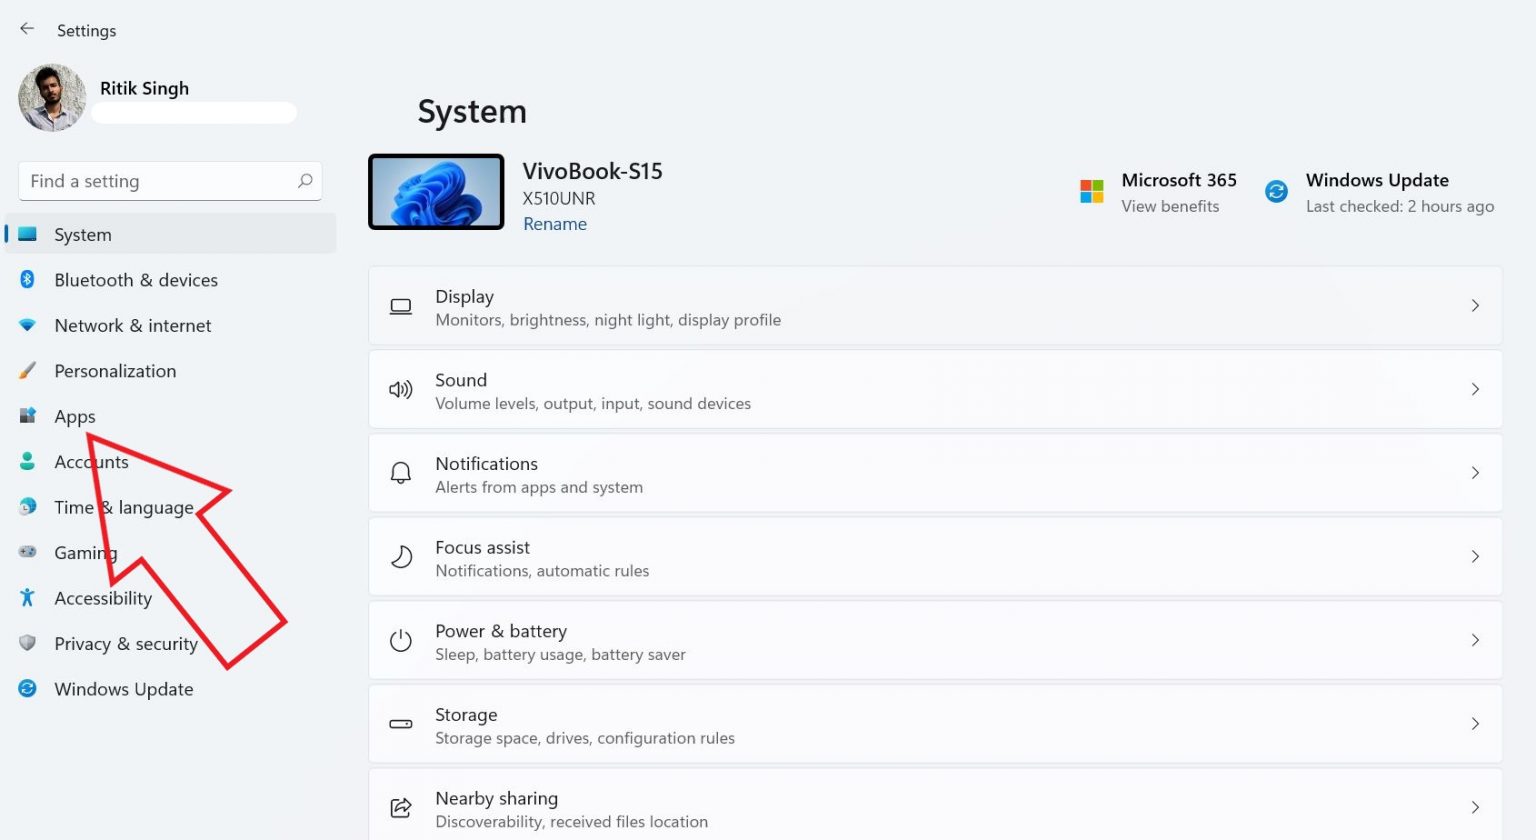
Task: Open Accounts from the sidebar
Action: click(91, 461)
